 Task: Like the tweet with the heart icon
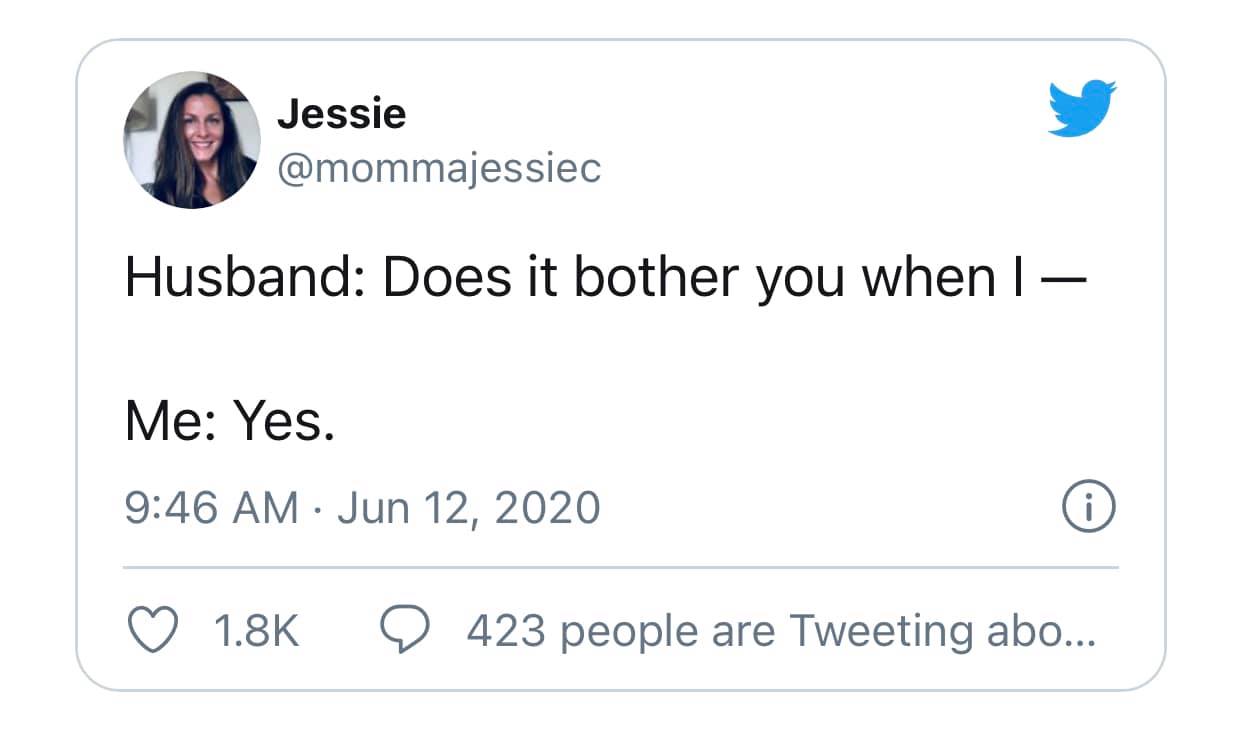click(x=151, y=631)
